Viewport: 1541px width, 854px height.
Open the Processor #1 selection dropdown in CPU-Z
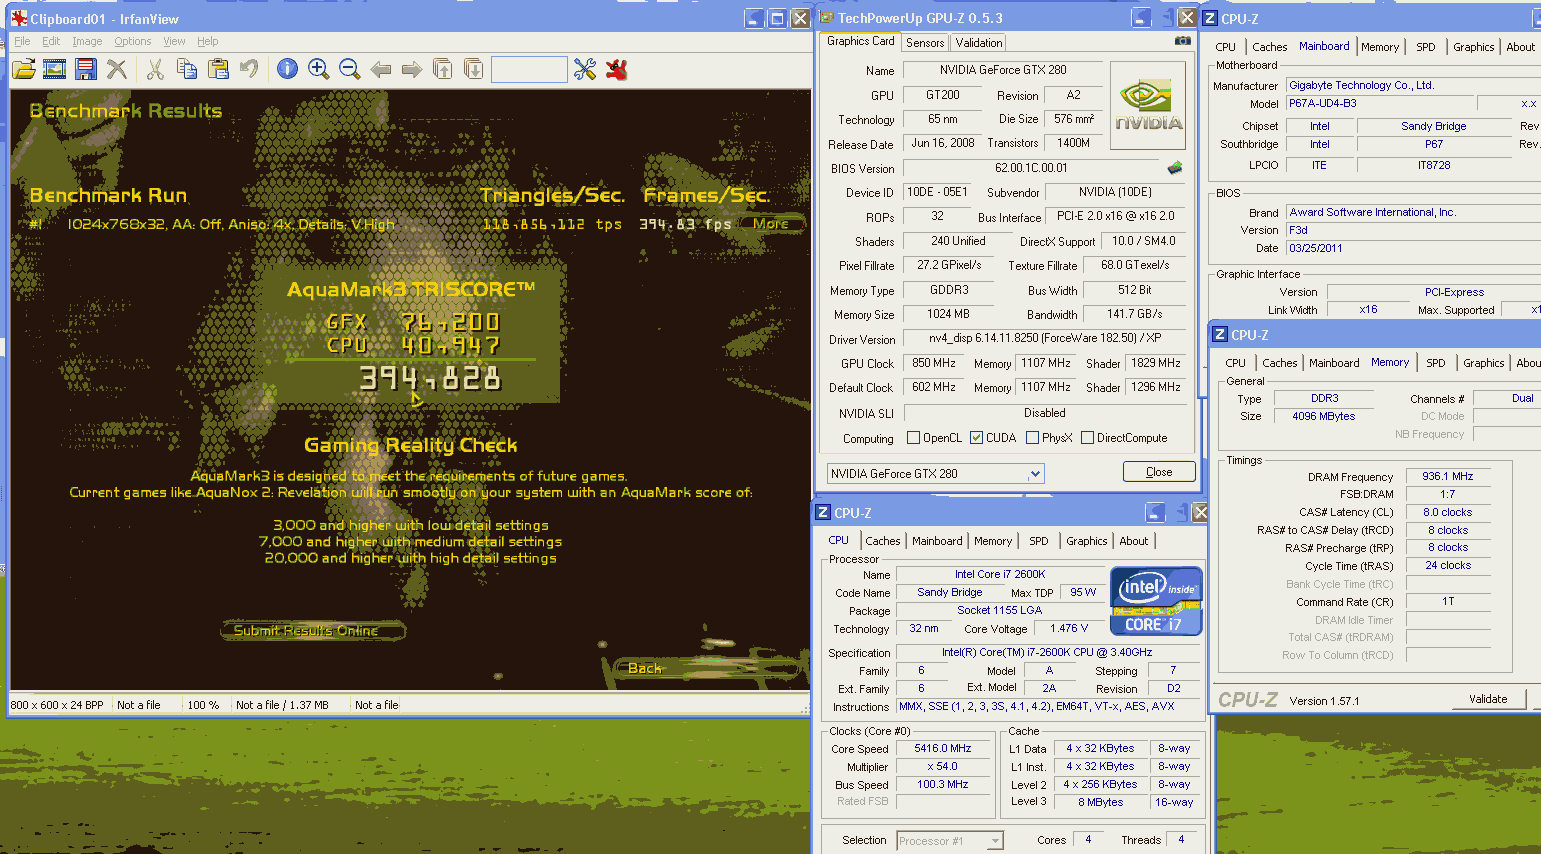tap(950, 841)
